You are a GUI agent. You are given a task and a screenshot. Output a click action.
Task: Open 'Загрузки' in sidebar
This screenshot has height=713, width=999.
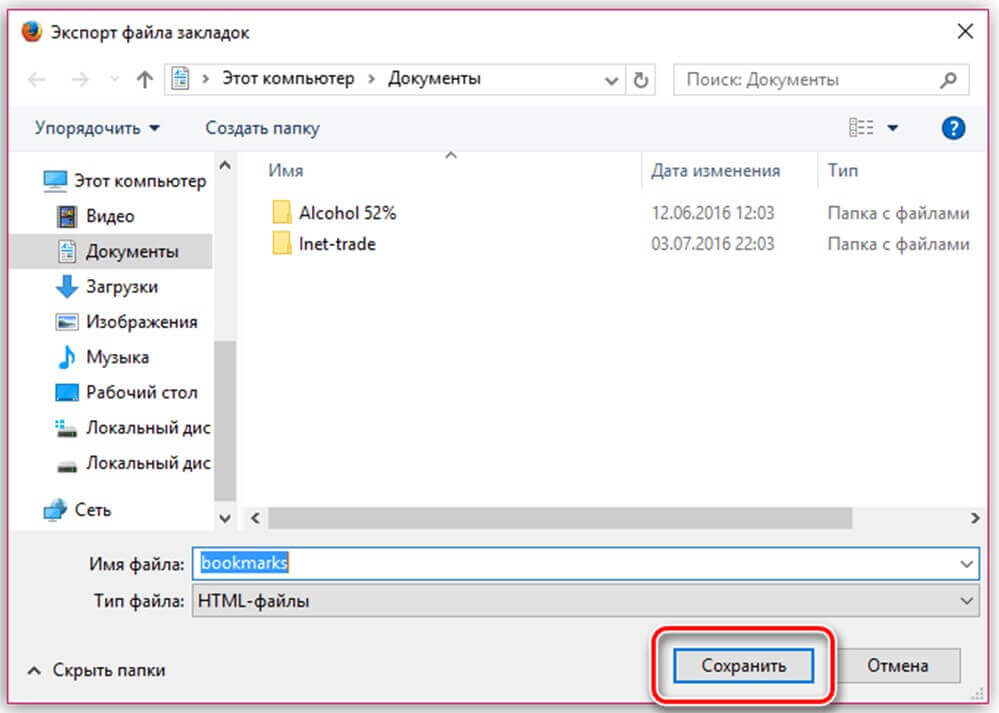pos(107,287)
